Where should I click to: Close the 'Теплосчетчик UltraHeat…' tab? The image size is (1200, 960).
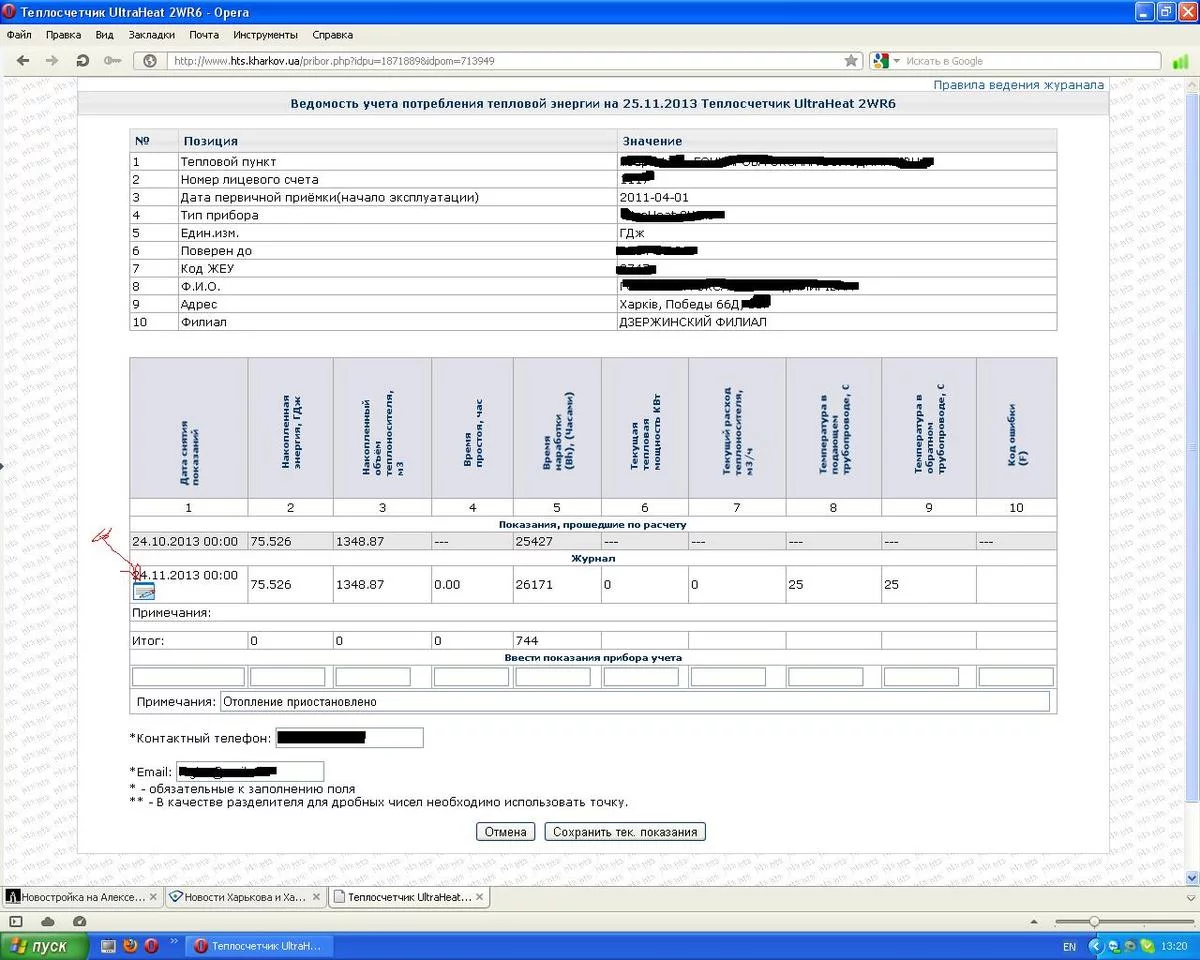(479, 898)
